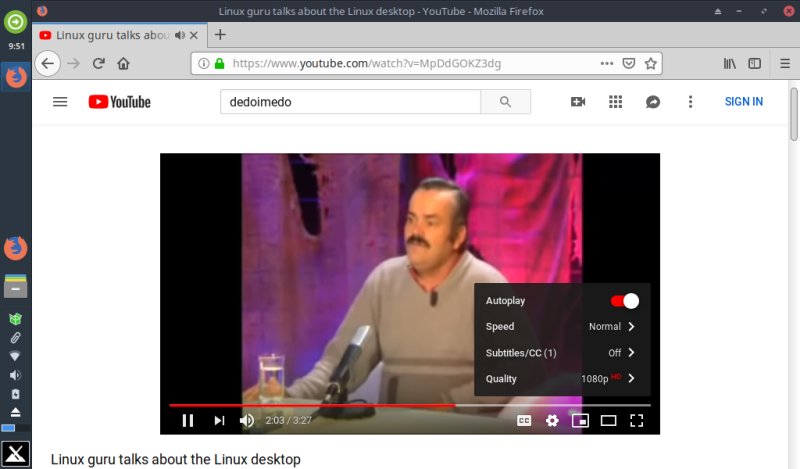This screenshot has height=469, width=800.
Task: Open a new Firefox tab
Action: pos(220,34)
